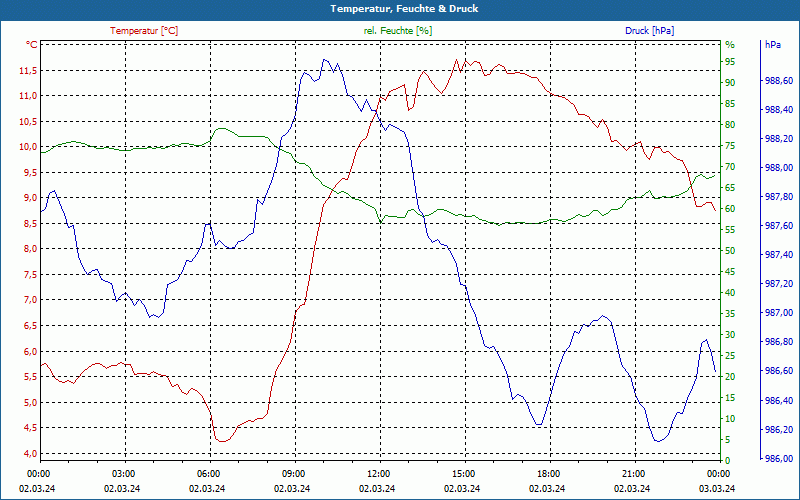Pick the '6,5' temperature axis tick
Image resolution: width=800 pixels, height=500 pixels.
[x=30, y=326]
